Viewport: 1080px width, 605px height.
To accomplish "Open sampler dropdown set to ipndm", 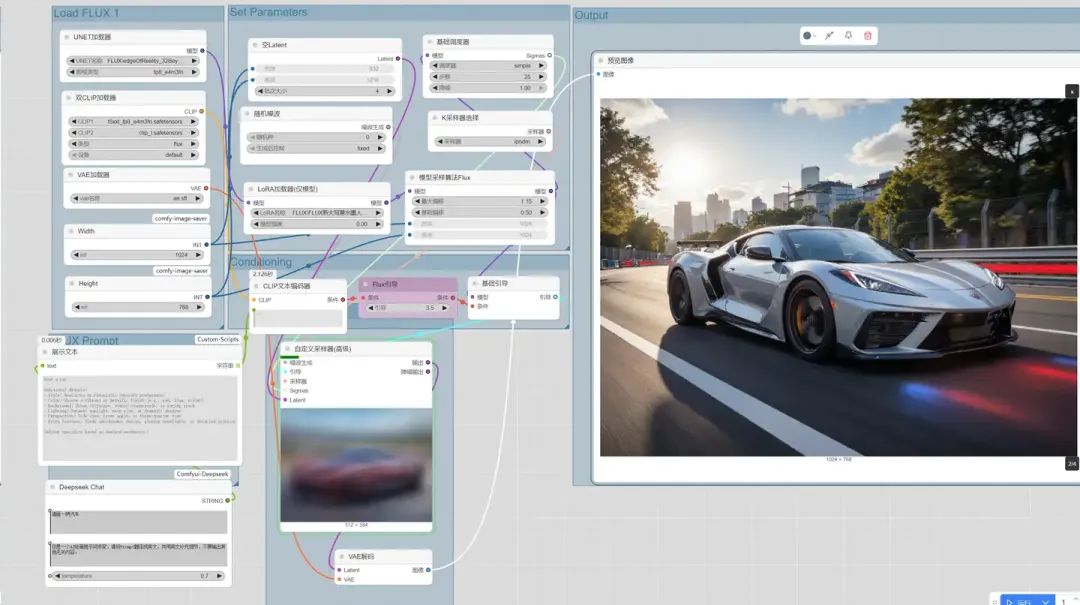I will 490,141.
